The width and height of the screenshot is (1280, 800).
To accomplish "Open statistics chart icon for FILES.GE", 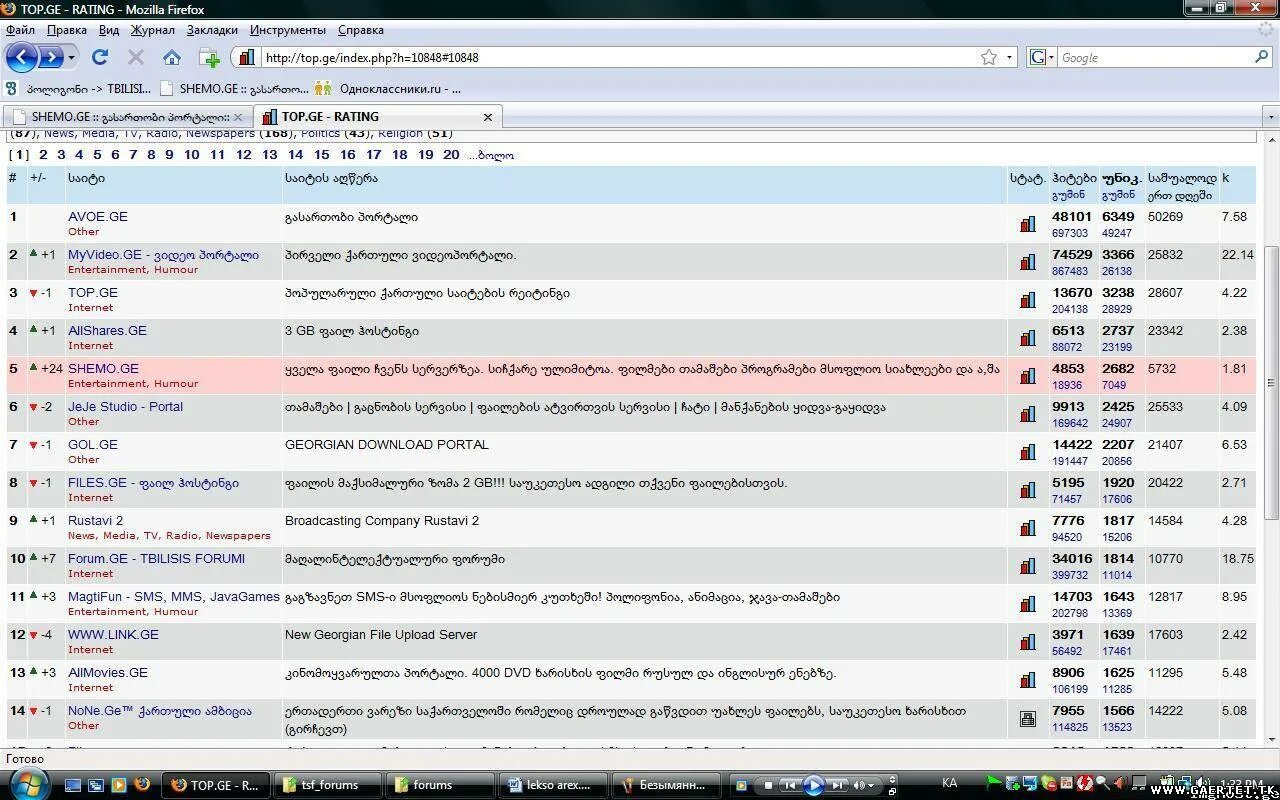I will [x=1028, y=490].
